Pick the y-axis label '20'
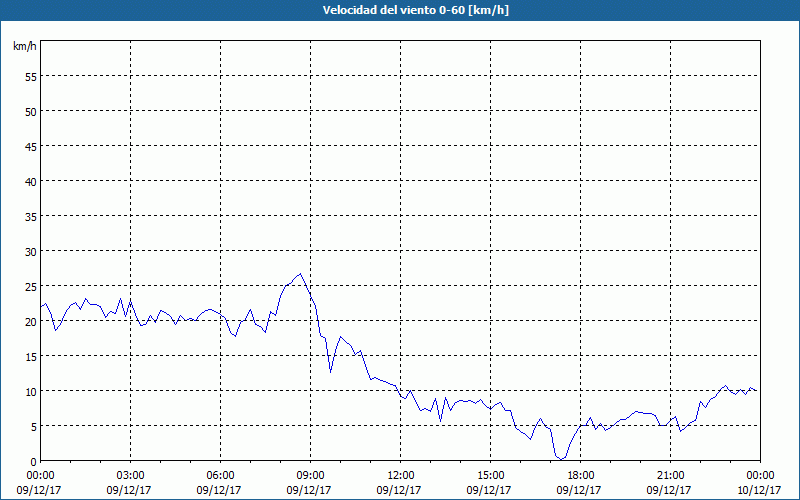The height and width of the screenshot is (500, 800). click(31, 321)
